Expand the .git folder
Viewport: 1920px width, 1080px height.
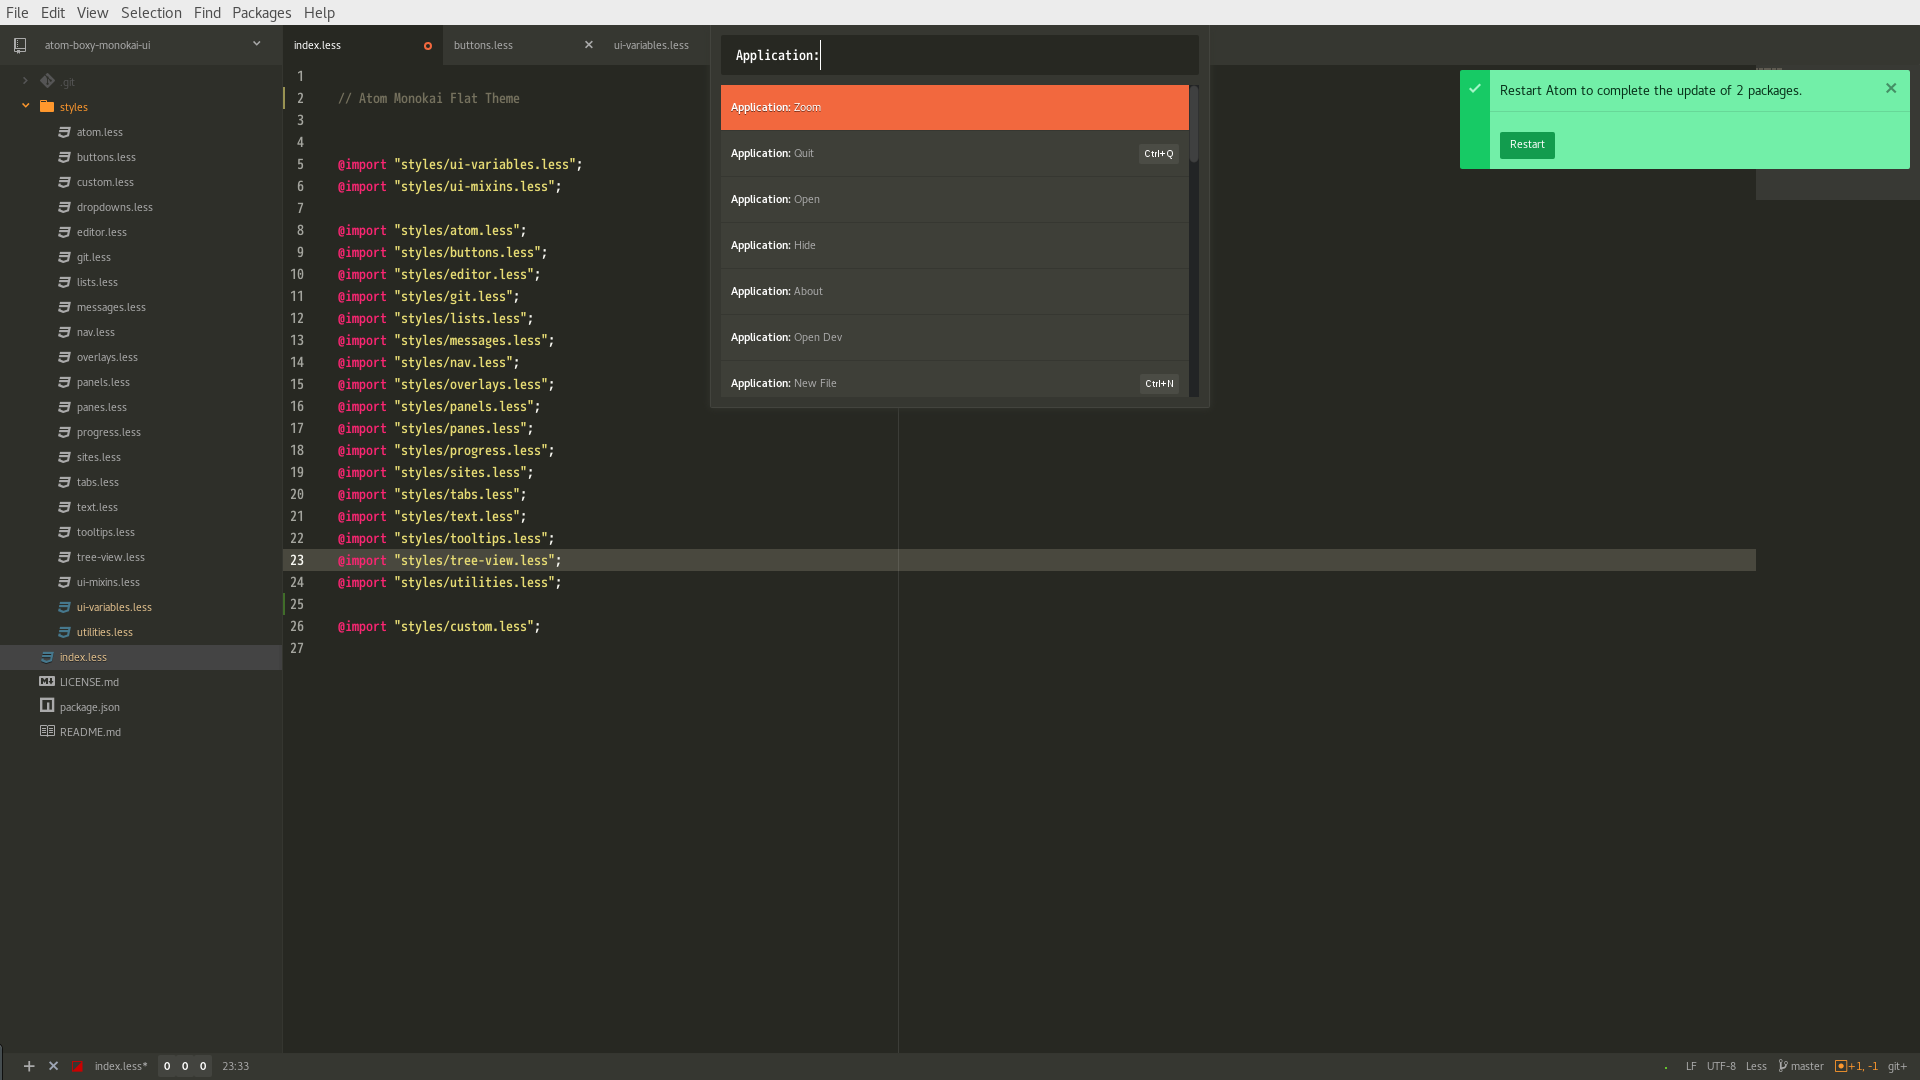[25, 81]
